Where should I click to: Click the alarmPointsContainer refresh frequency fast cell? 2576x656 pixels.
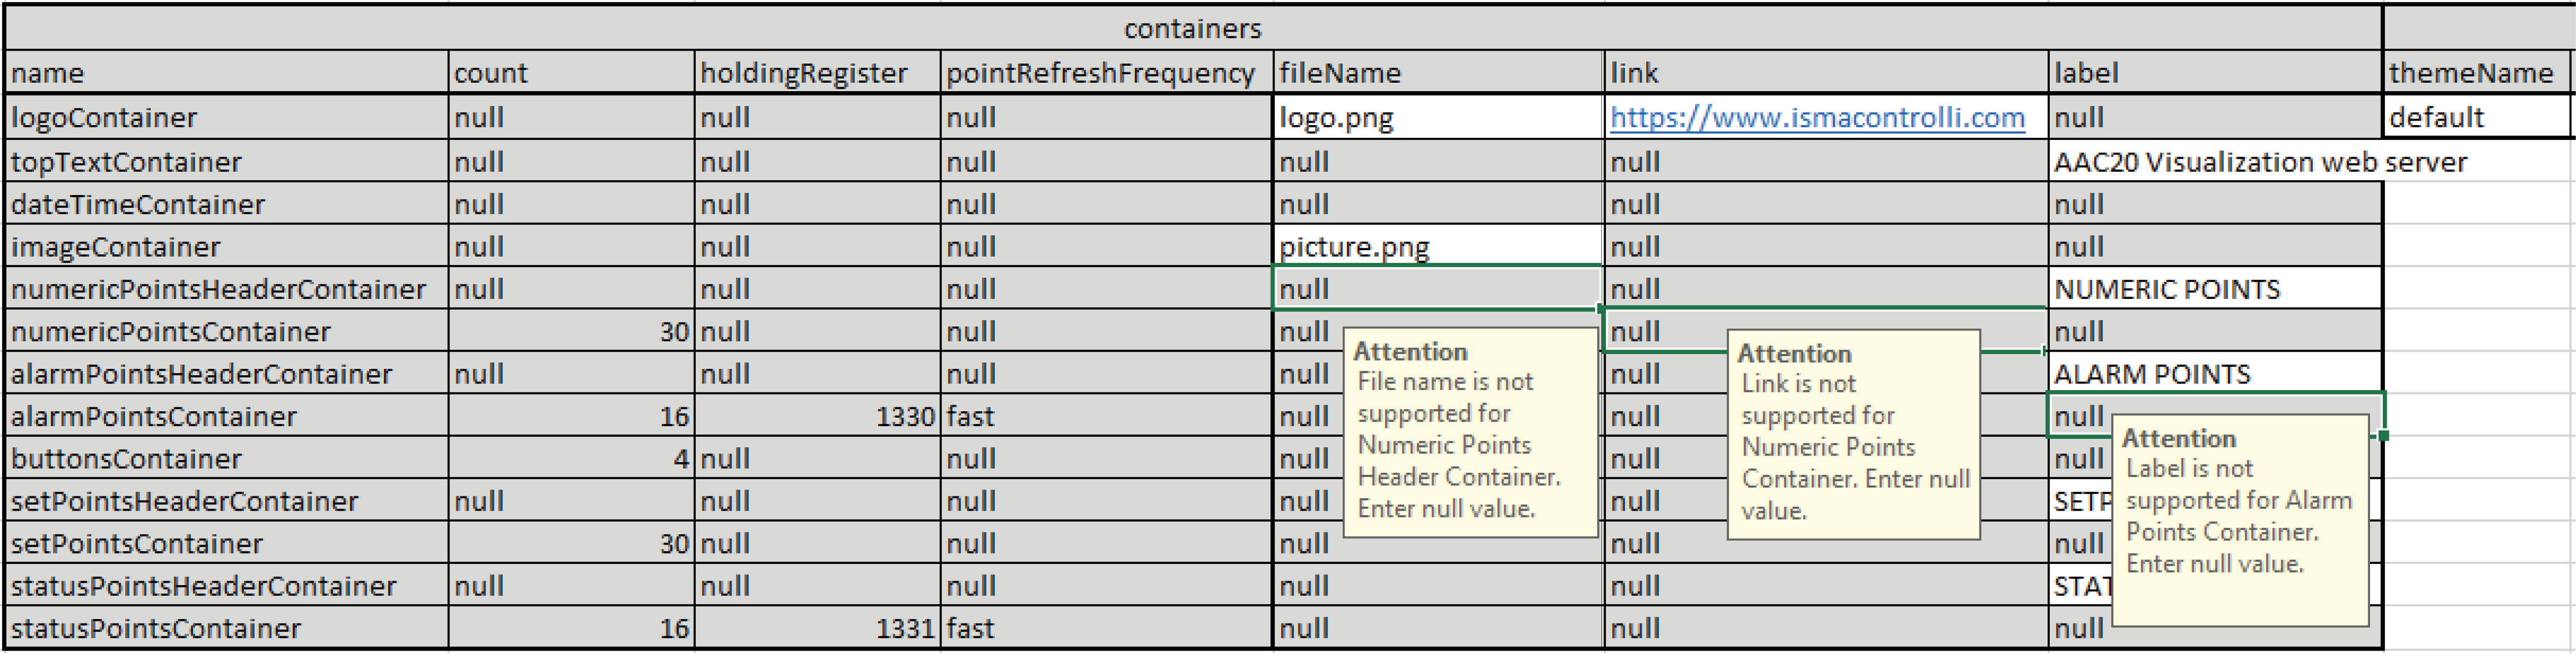pos(1104,416)
